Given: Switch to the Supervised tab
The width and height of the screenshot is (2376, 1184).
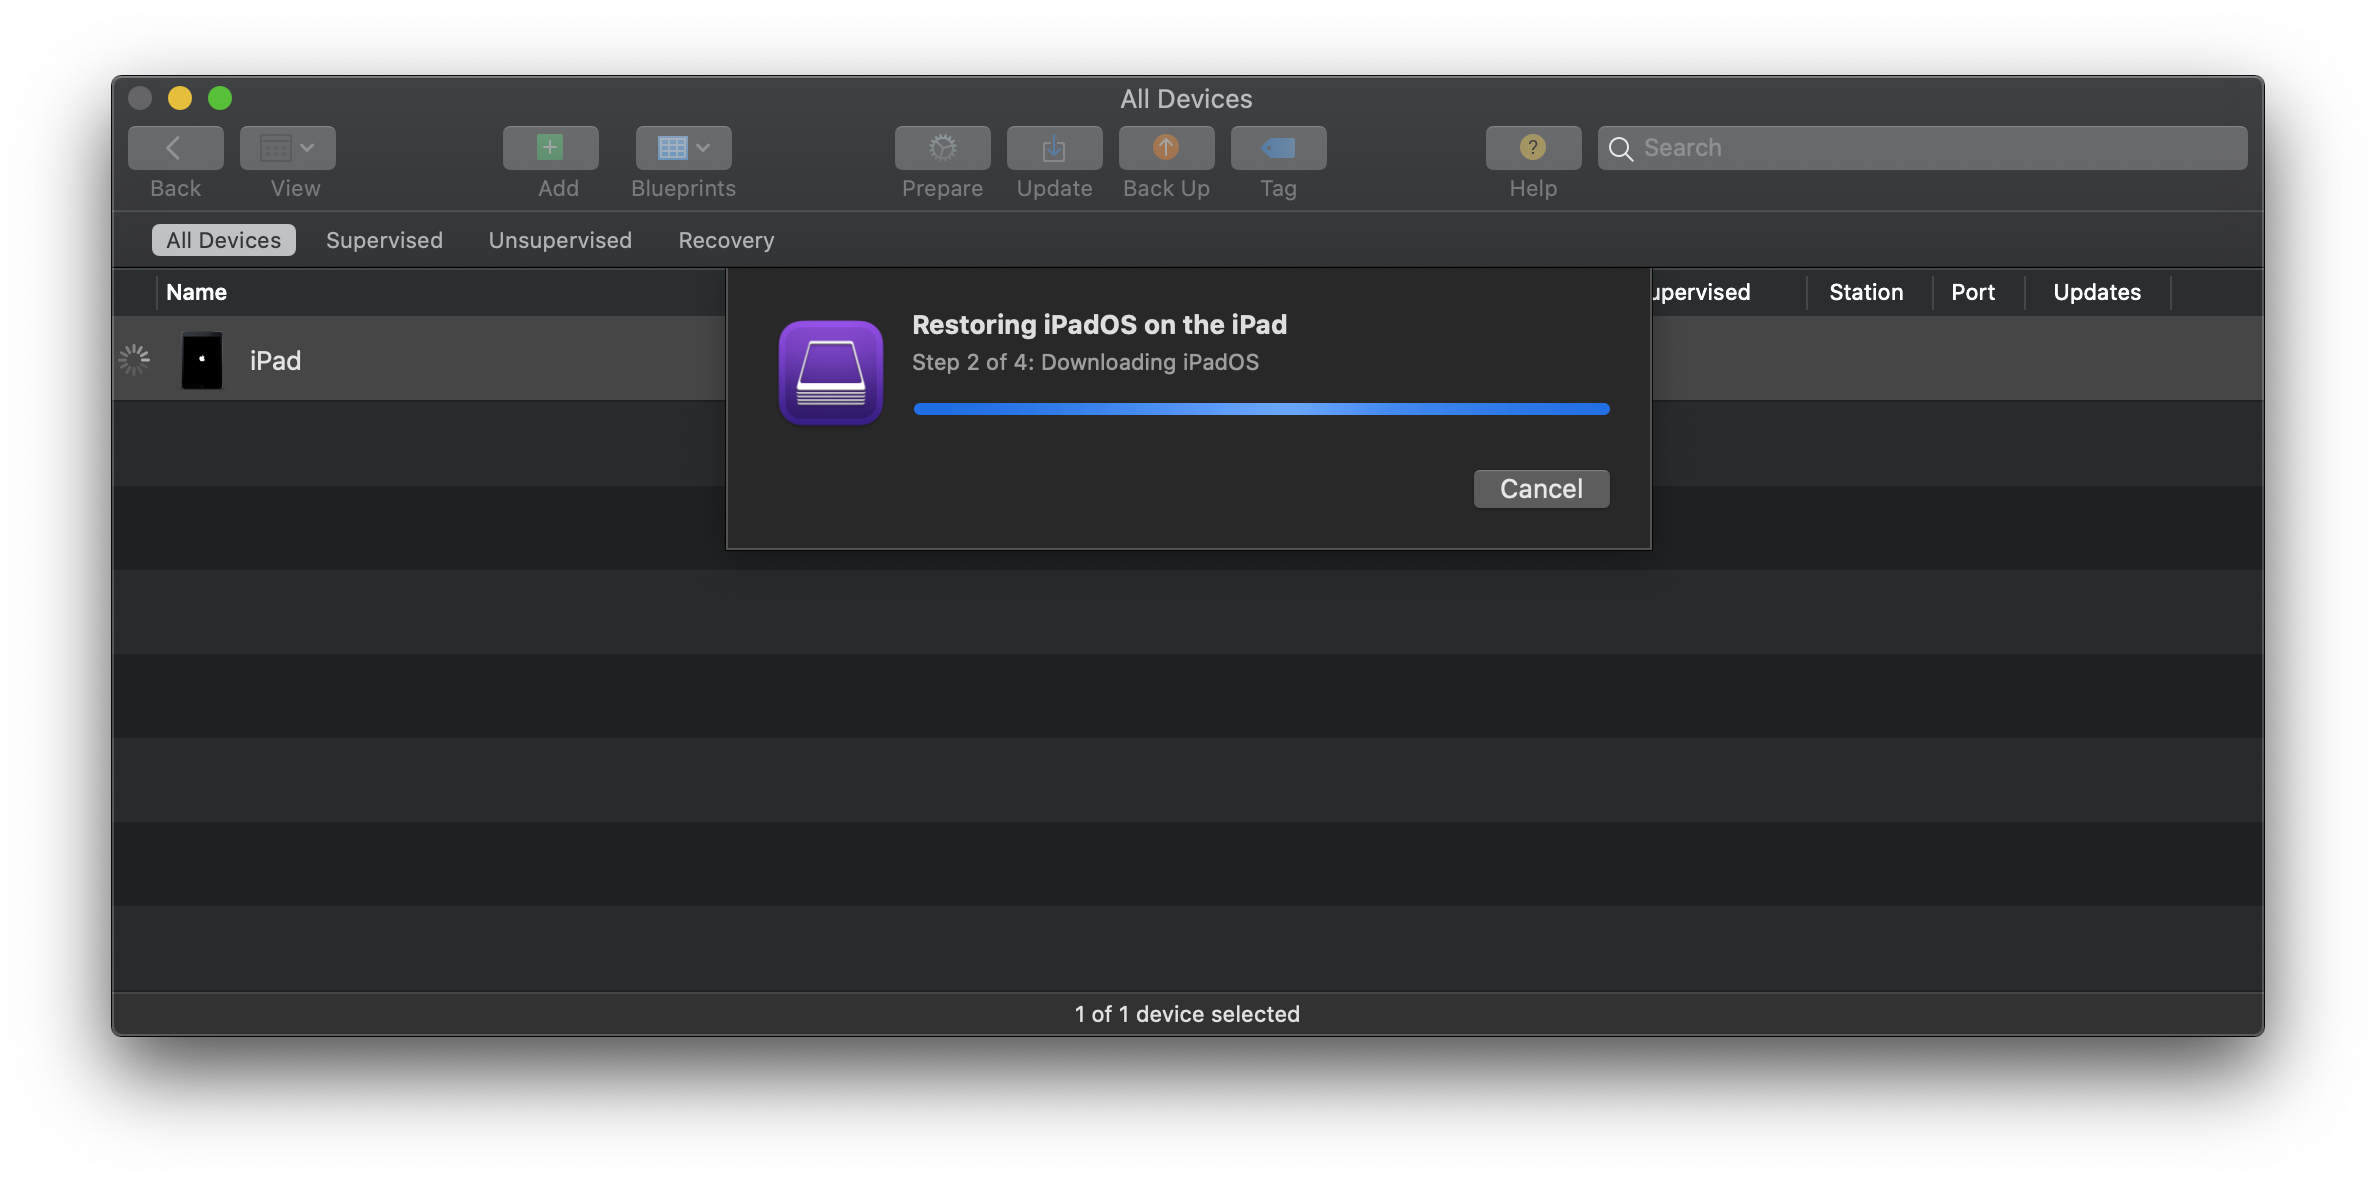Looking at the screenshot, I should point(384,240).
